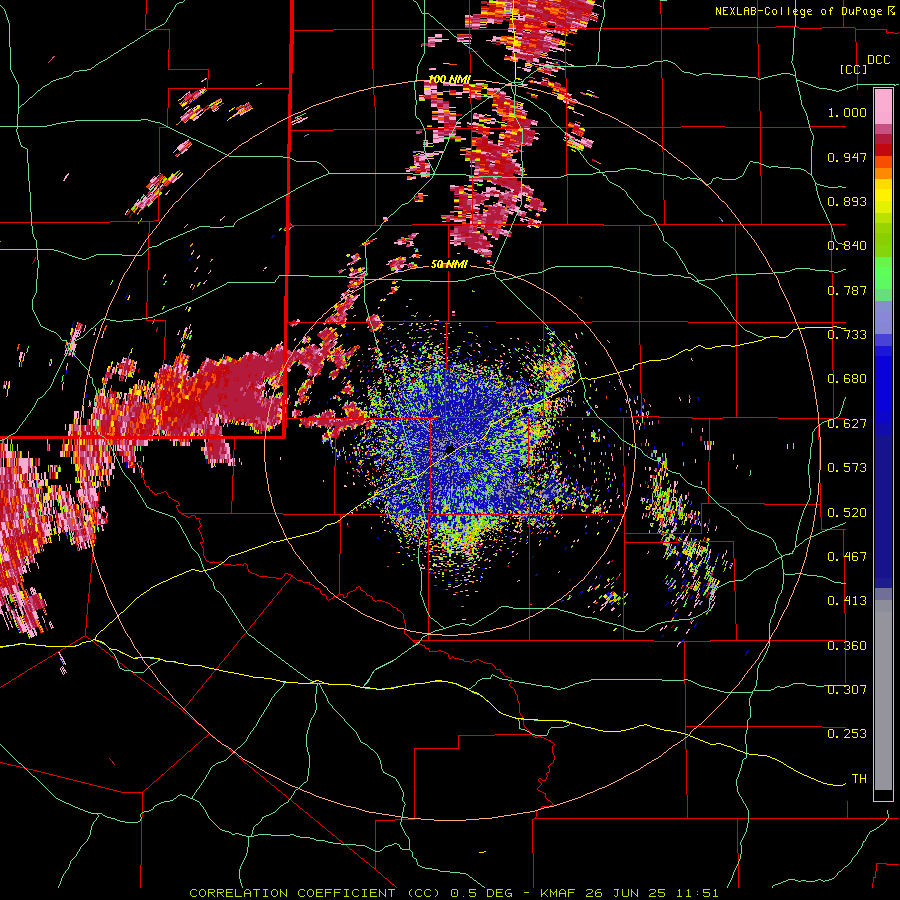Select the 0.680 scale value
The width and height of the screenshot is (900, 900).
point(847,379)
